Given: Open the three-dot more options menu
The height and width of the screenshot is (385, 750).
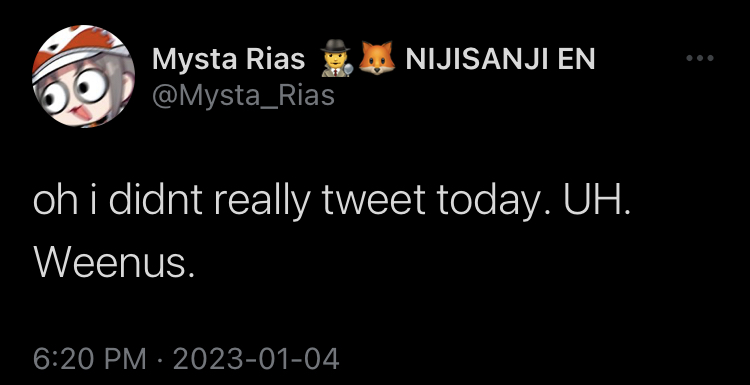Looking at the screenshot, I should click(x=699, y=58).
